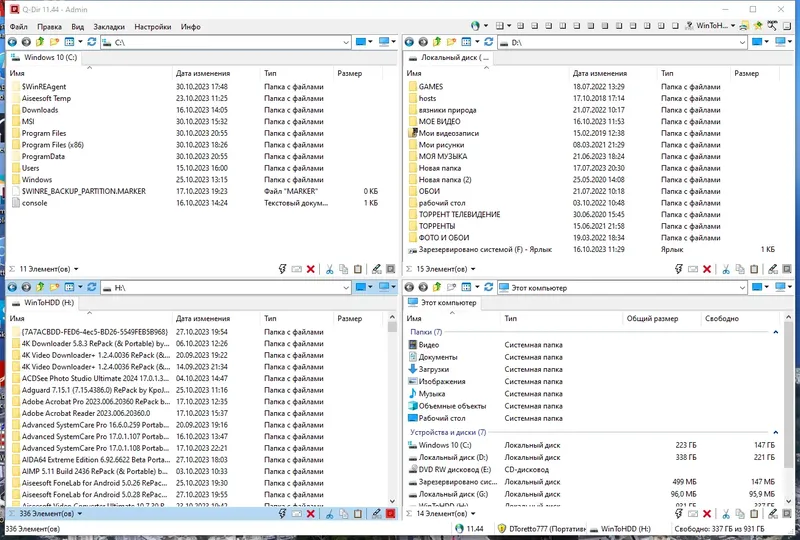Collapse the Папки (7) group
The image size is (800, 540).
[776, 332]
